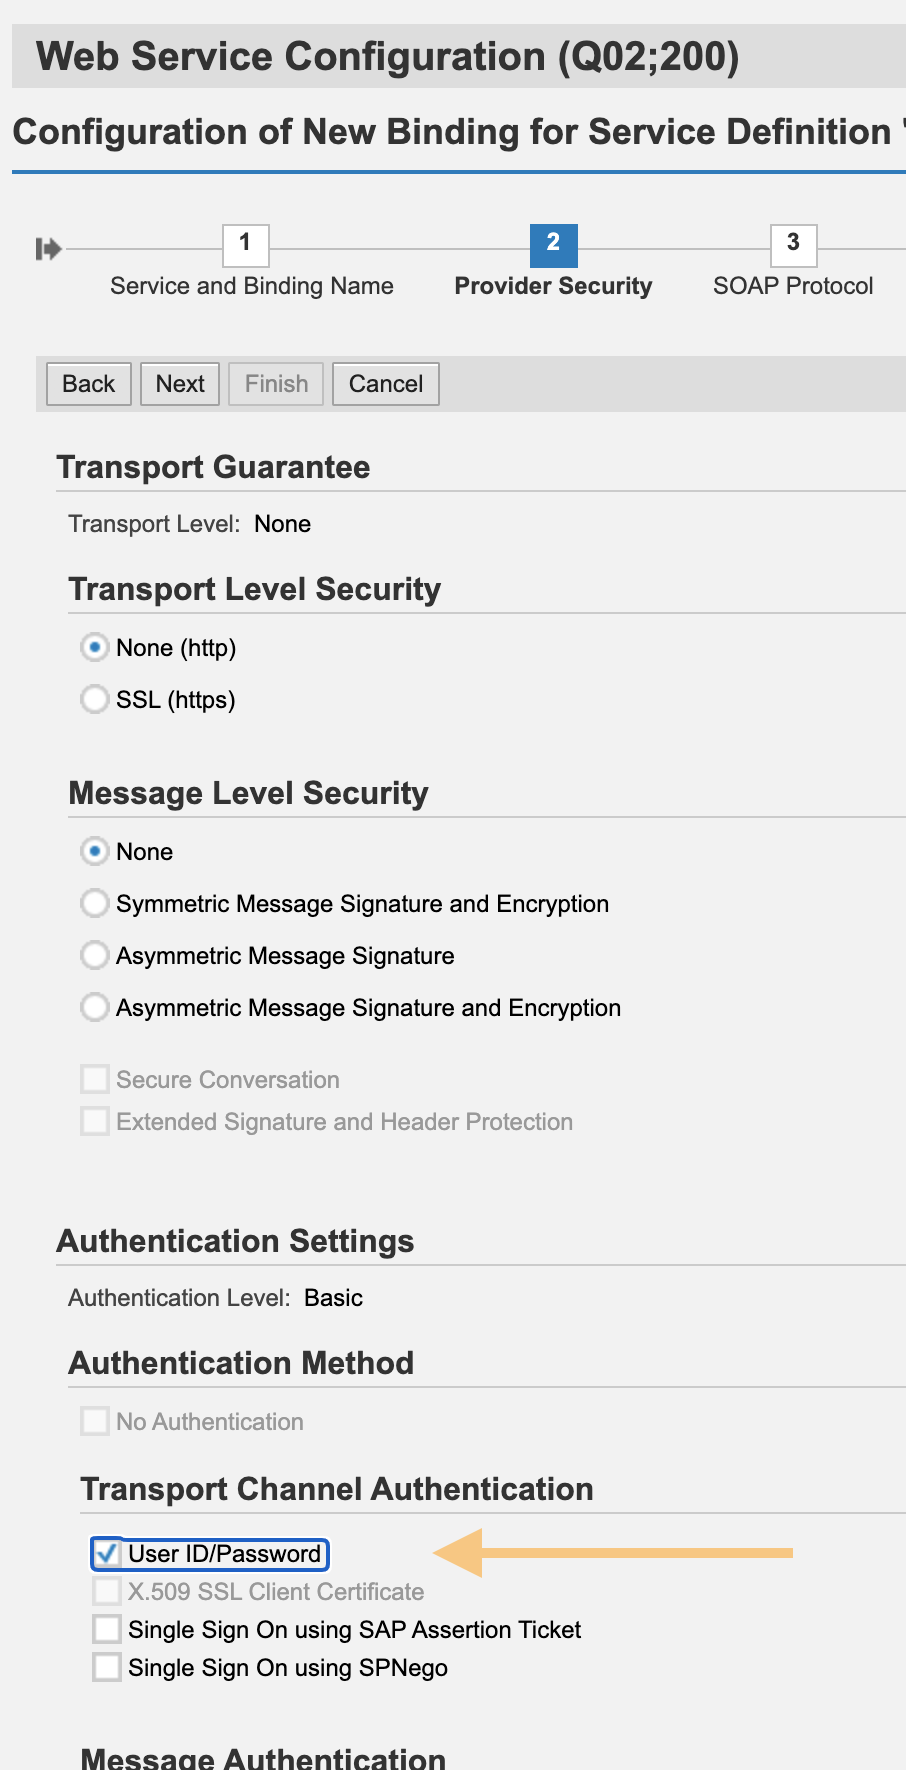Choose Symmetric Message Signature and Encryption

point(95,904)
